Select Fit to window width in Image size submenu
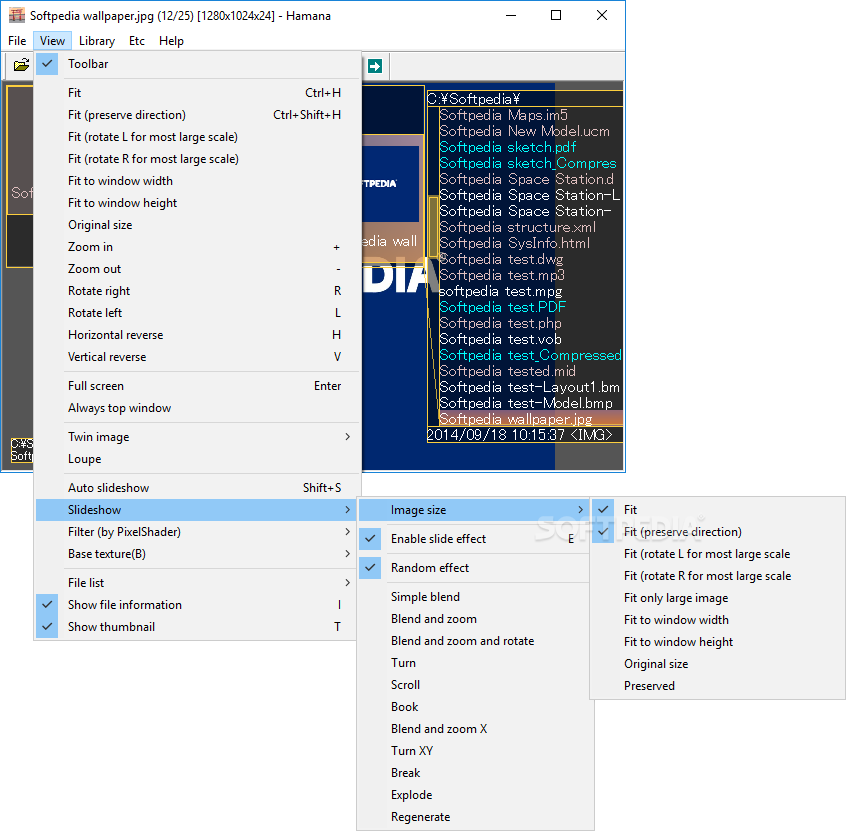 [x=718, y=620]
